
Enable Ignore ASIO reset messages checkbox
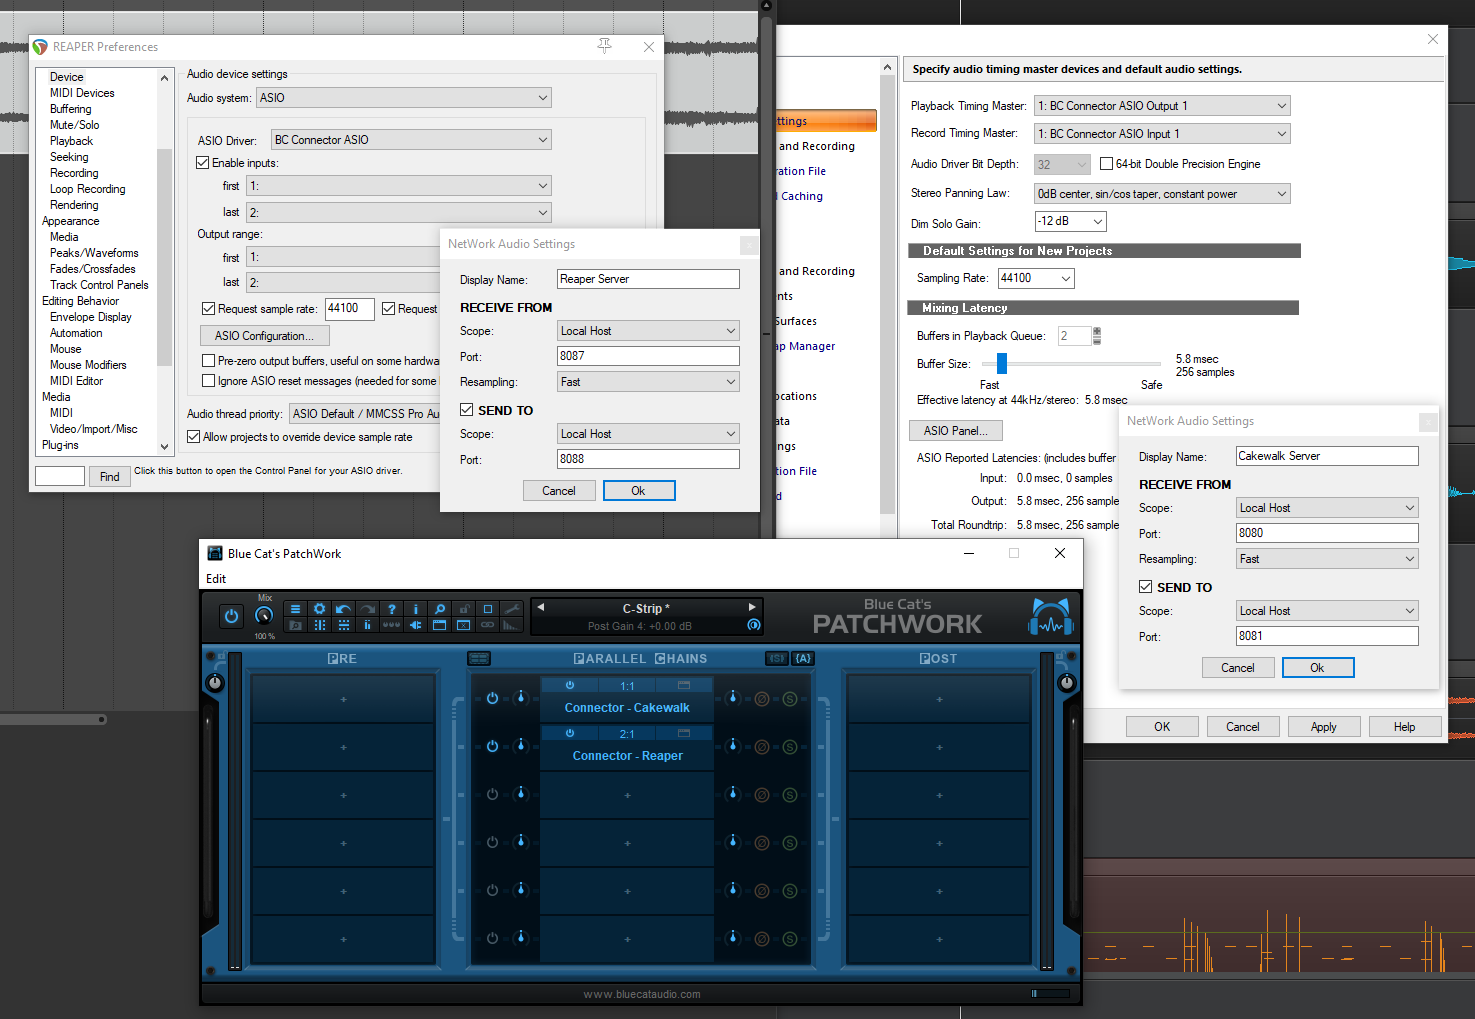(208, 381)
